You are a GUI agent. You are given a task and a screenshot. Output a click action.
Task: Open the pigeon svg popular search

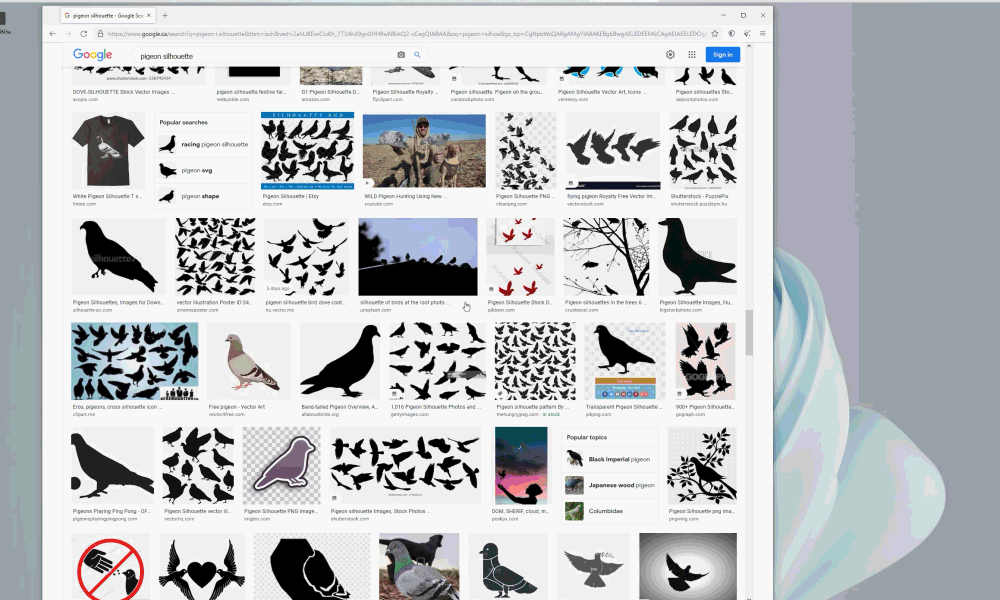[203, 171]
